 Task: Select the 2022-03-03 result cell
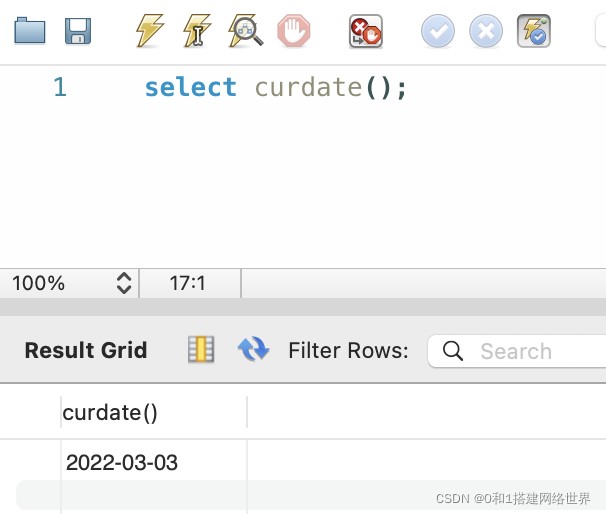pyautogui.click(x=122, y=462)
